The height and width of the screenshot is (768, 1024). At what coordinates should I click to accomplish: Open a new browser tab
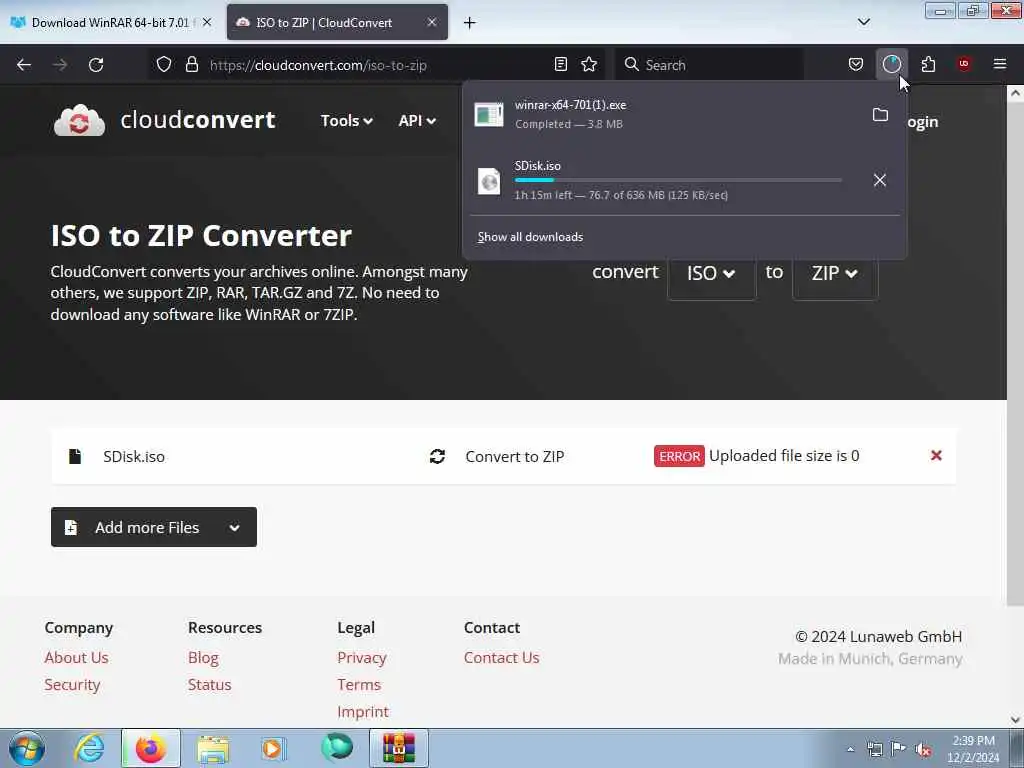pyautogui.click(x=470, y=23)
